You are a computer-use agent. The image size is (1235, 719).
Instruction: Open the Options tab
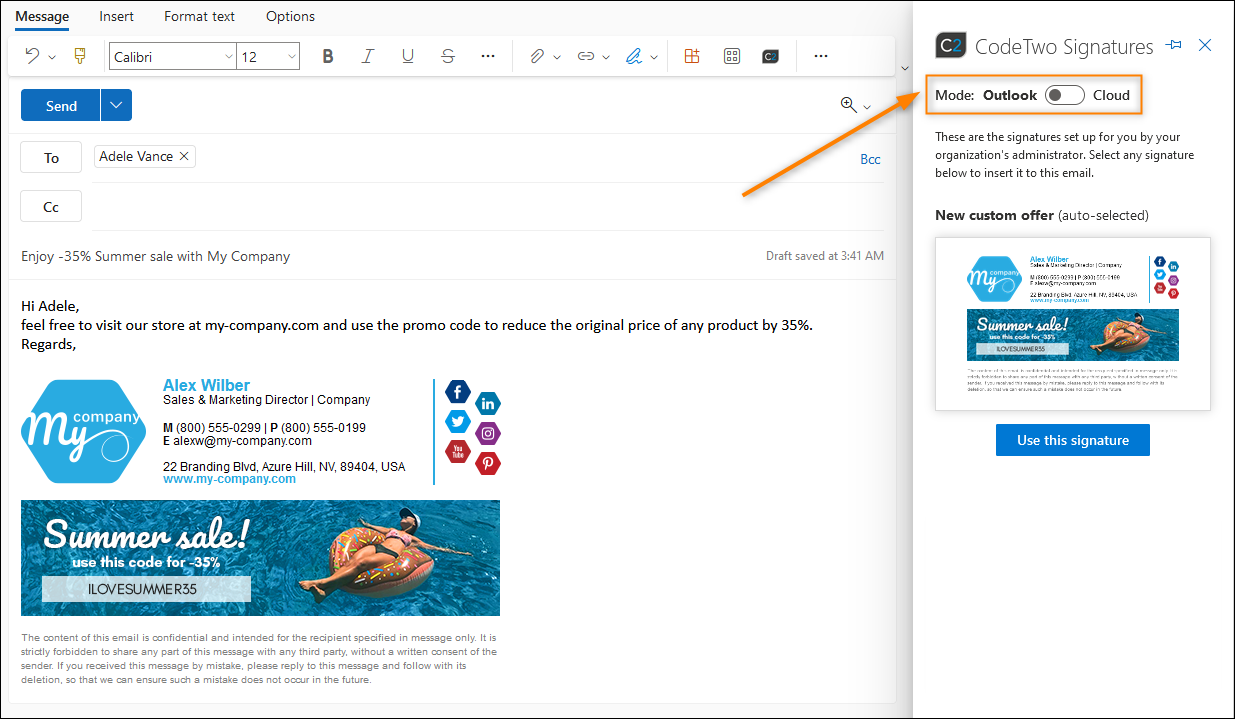point(290,16)
